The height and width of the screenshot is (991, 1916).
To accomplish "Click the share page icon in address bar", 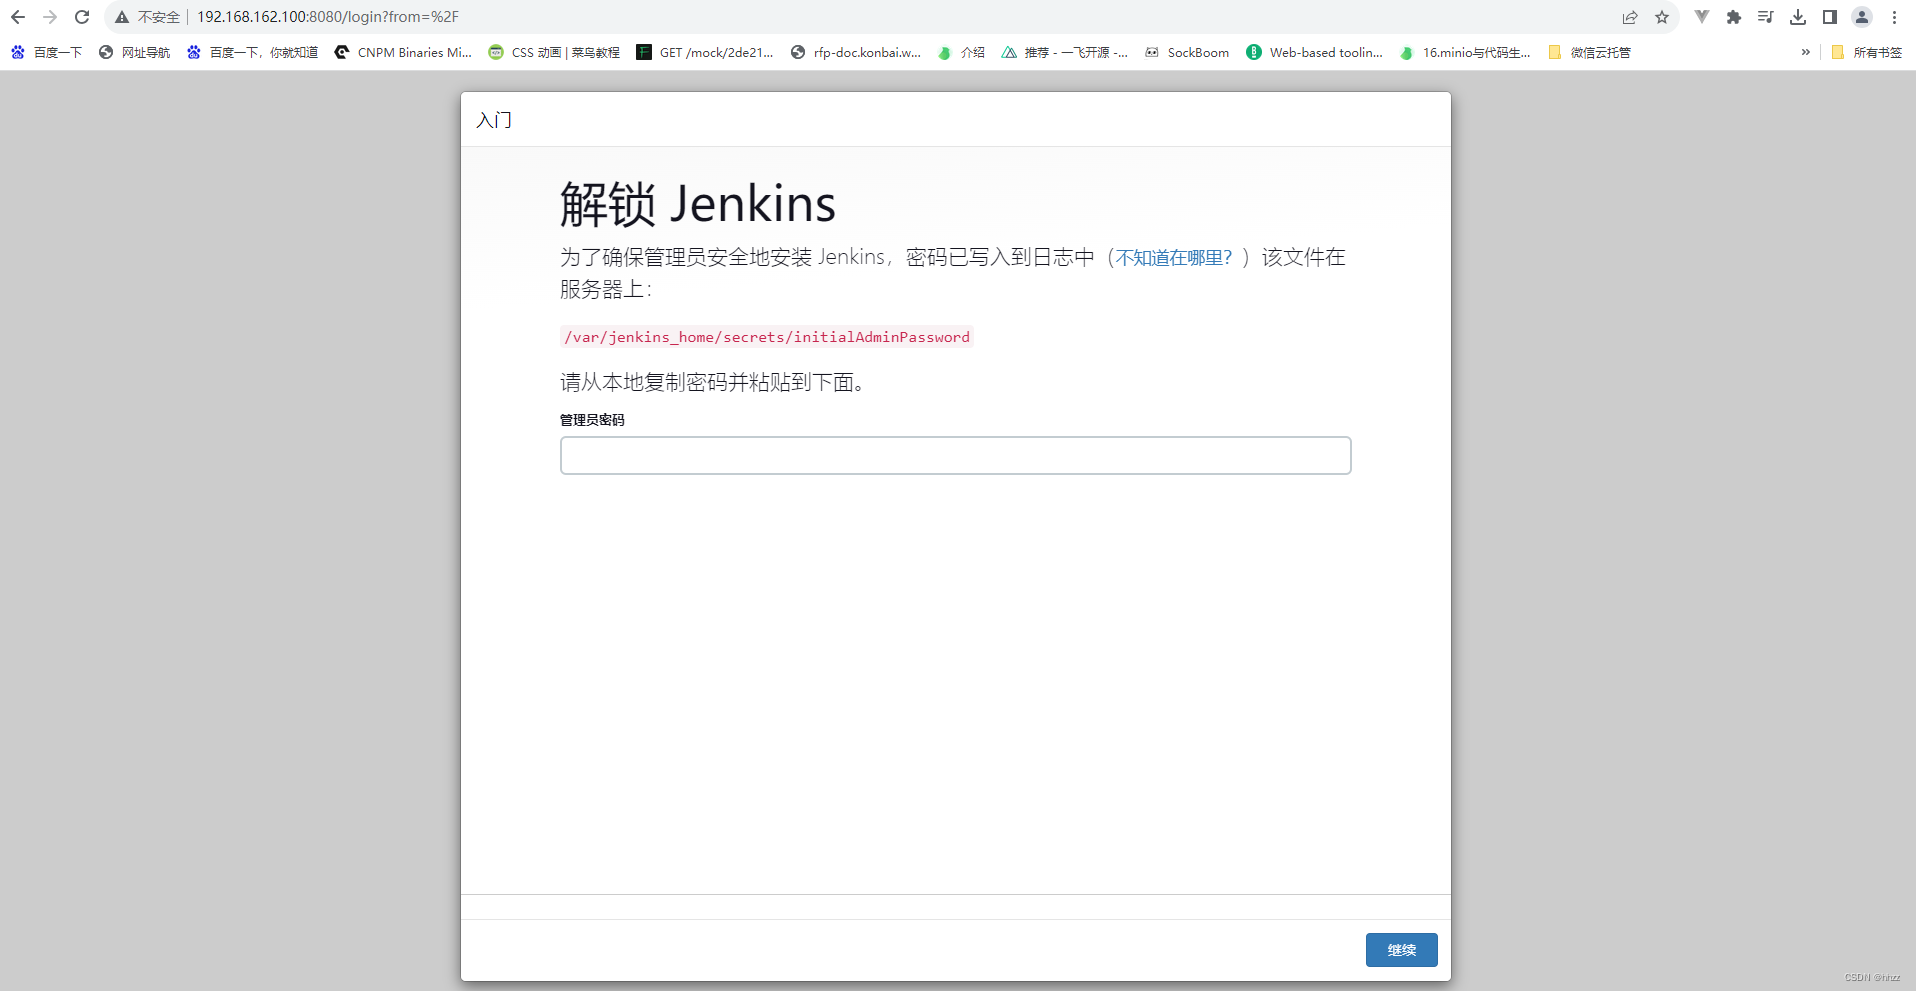I will [x=1630, y=17].
